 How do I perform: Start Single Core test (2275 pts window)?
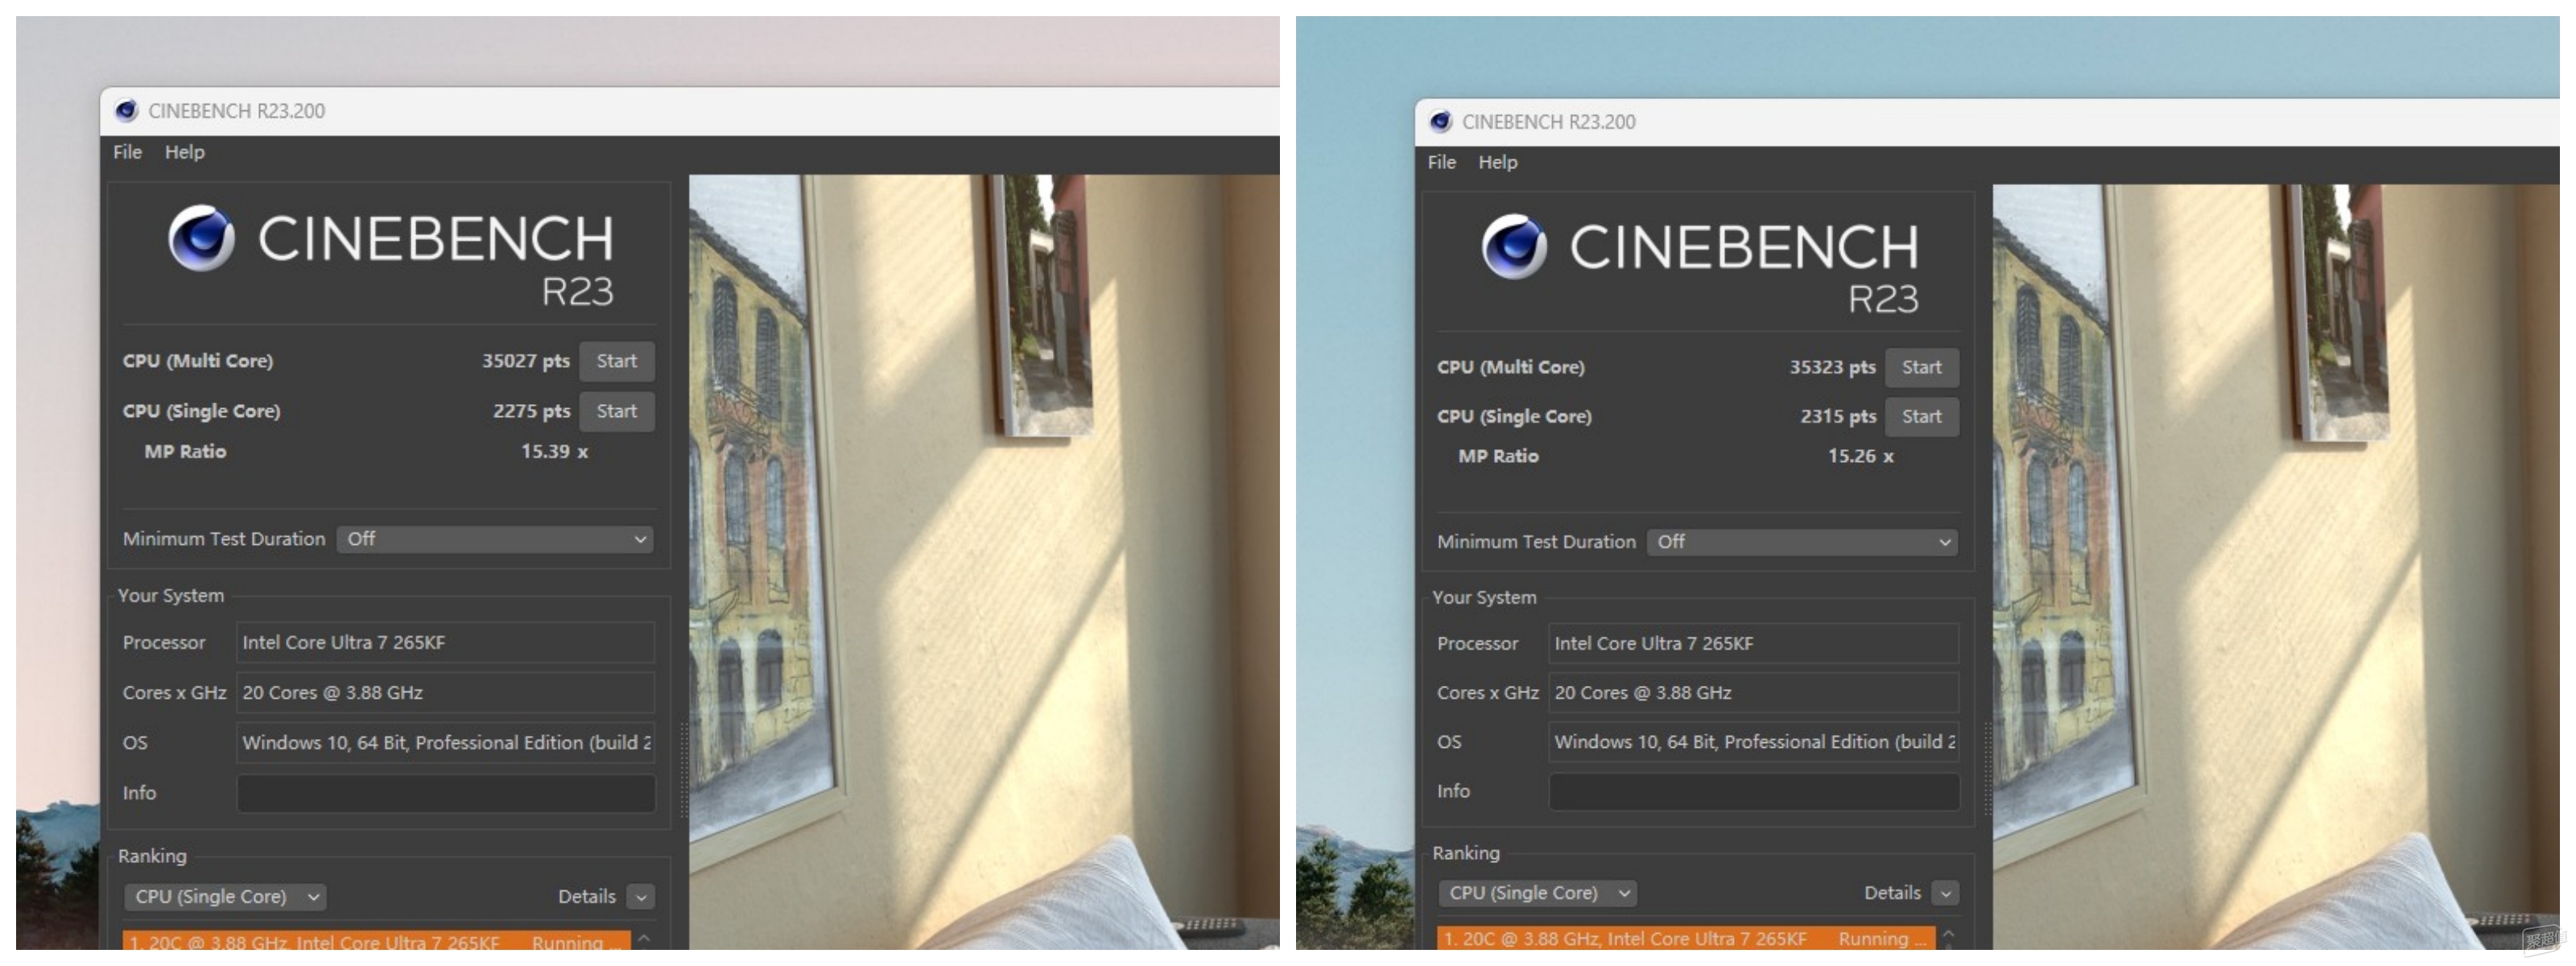tap(617, 411)
